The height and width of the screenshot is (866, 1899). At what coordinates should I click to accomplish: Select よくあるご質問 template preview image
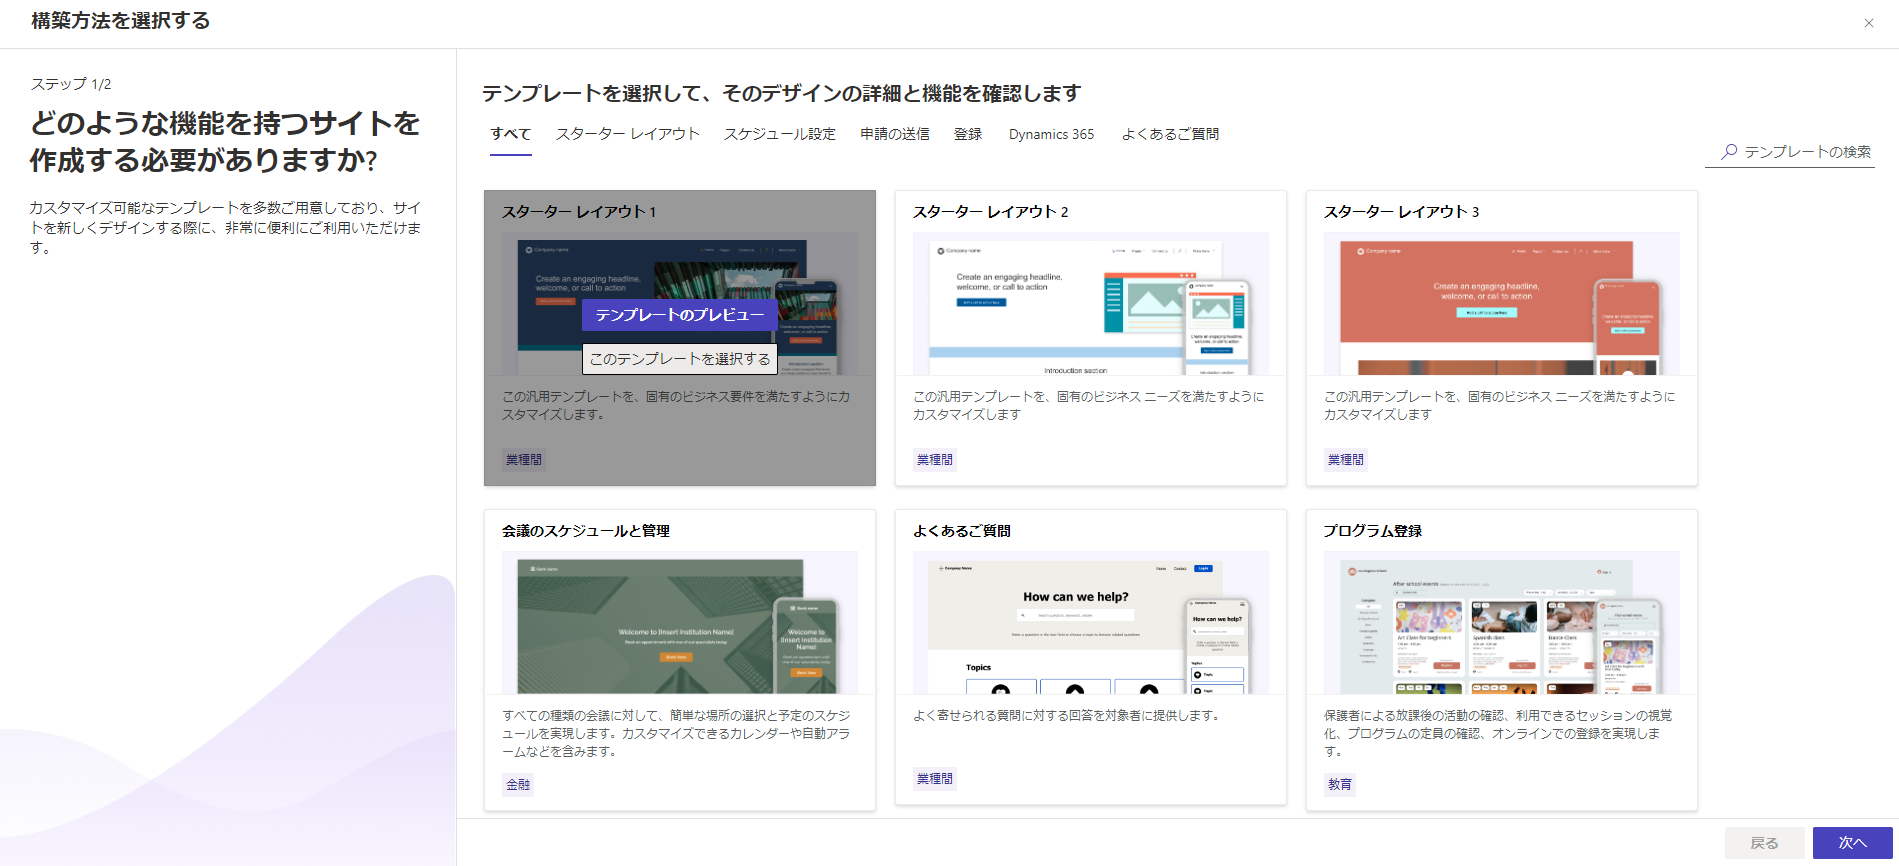(x=1090, y=622)
